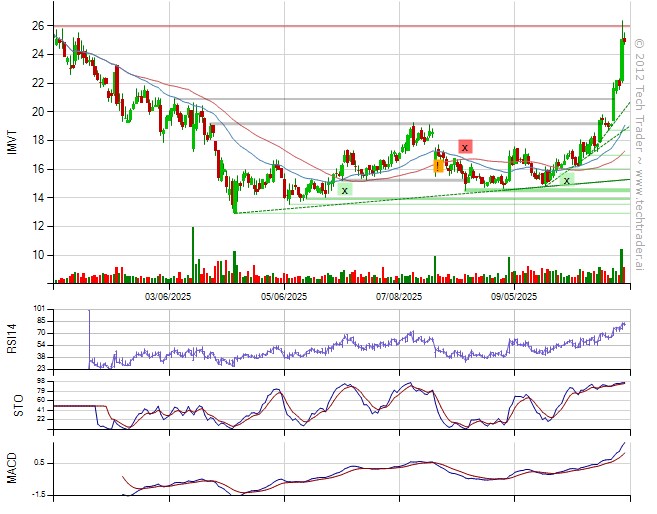Click the 09/05/2025 date label
This screenshot has height=514, width=657.
514,296
